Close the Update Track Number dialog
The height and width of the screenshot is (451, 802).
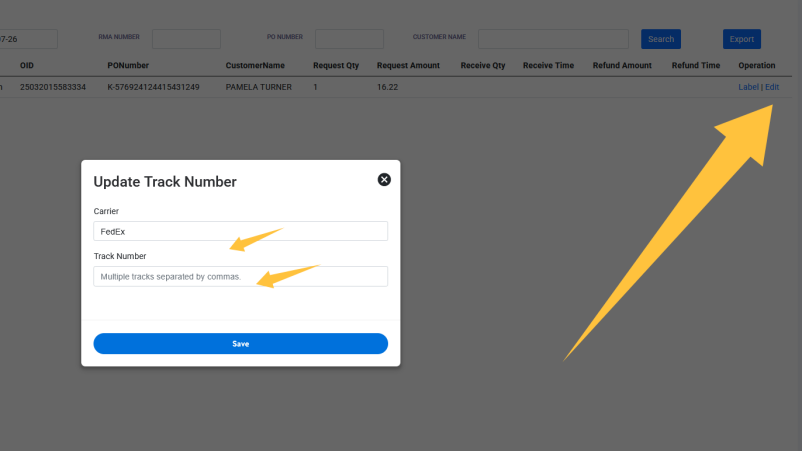pos(384,179)
